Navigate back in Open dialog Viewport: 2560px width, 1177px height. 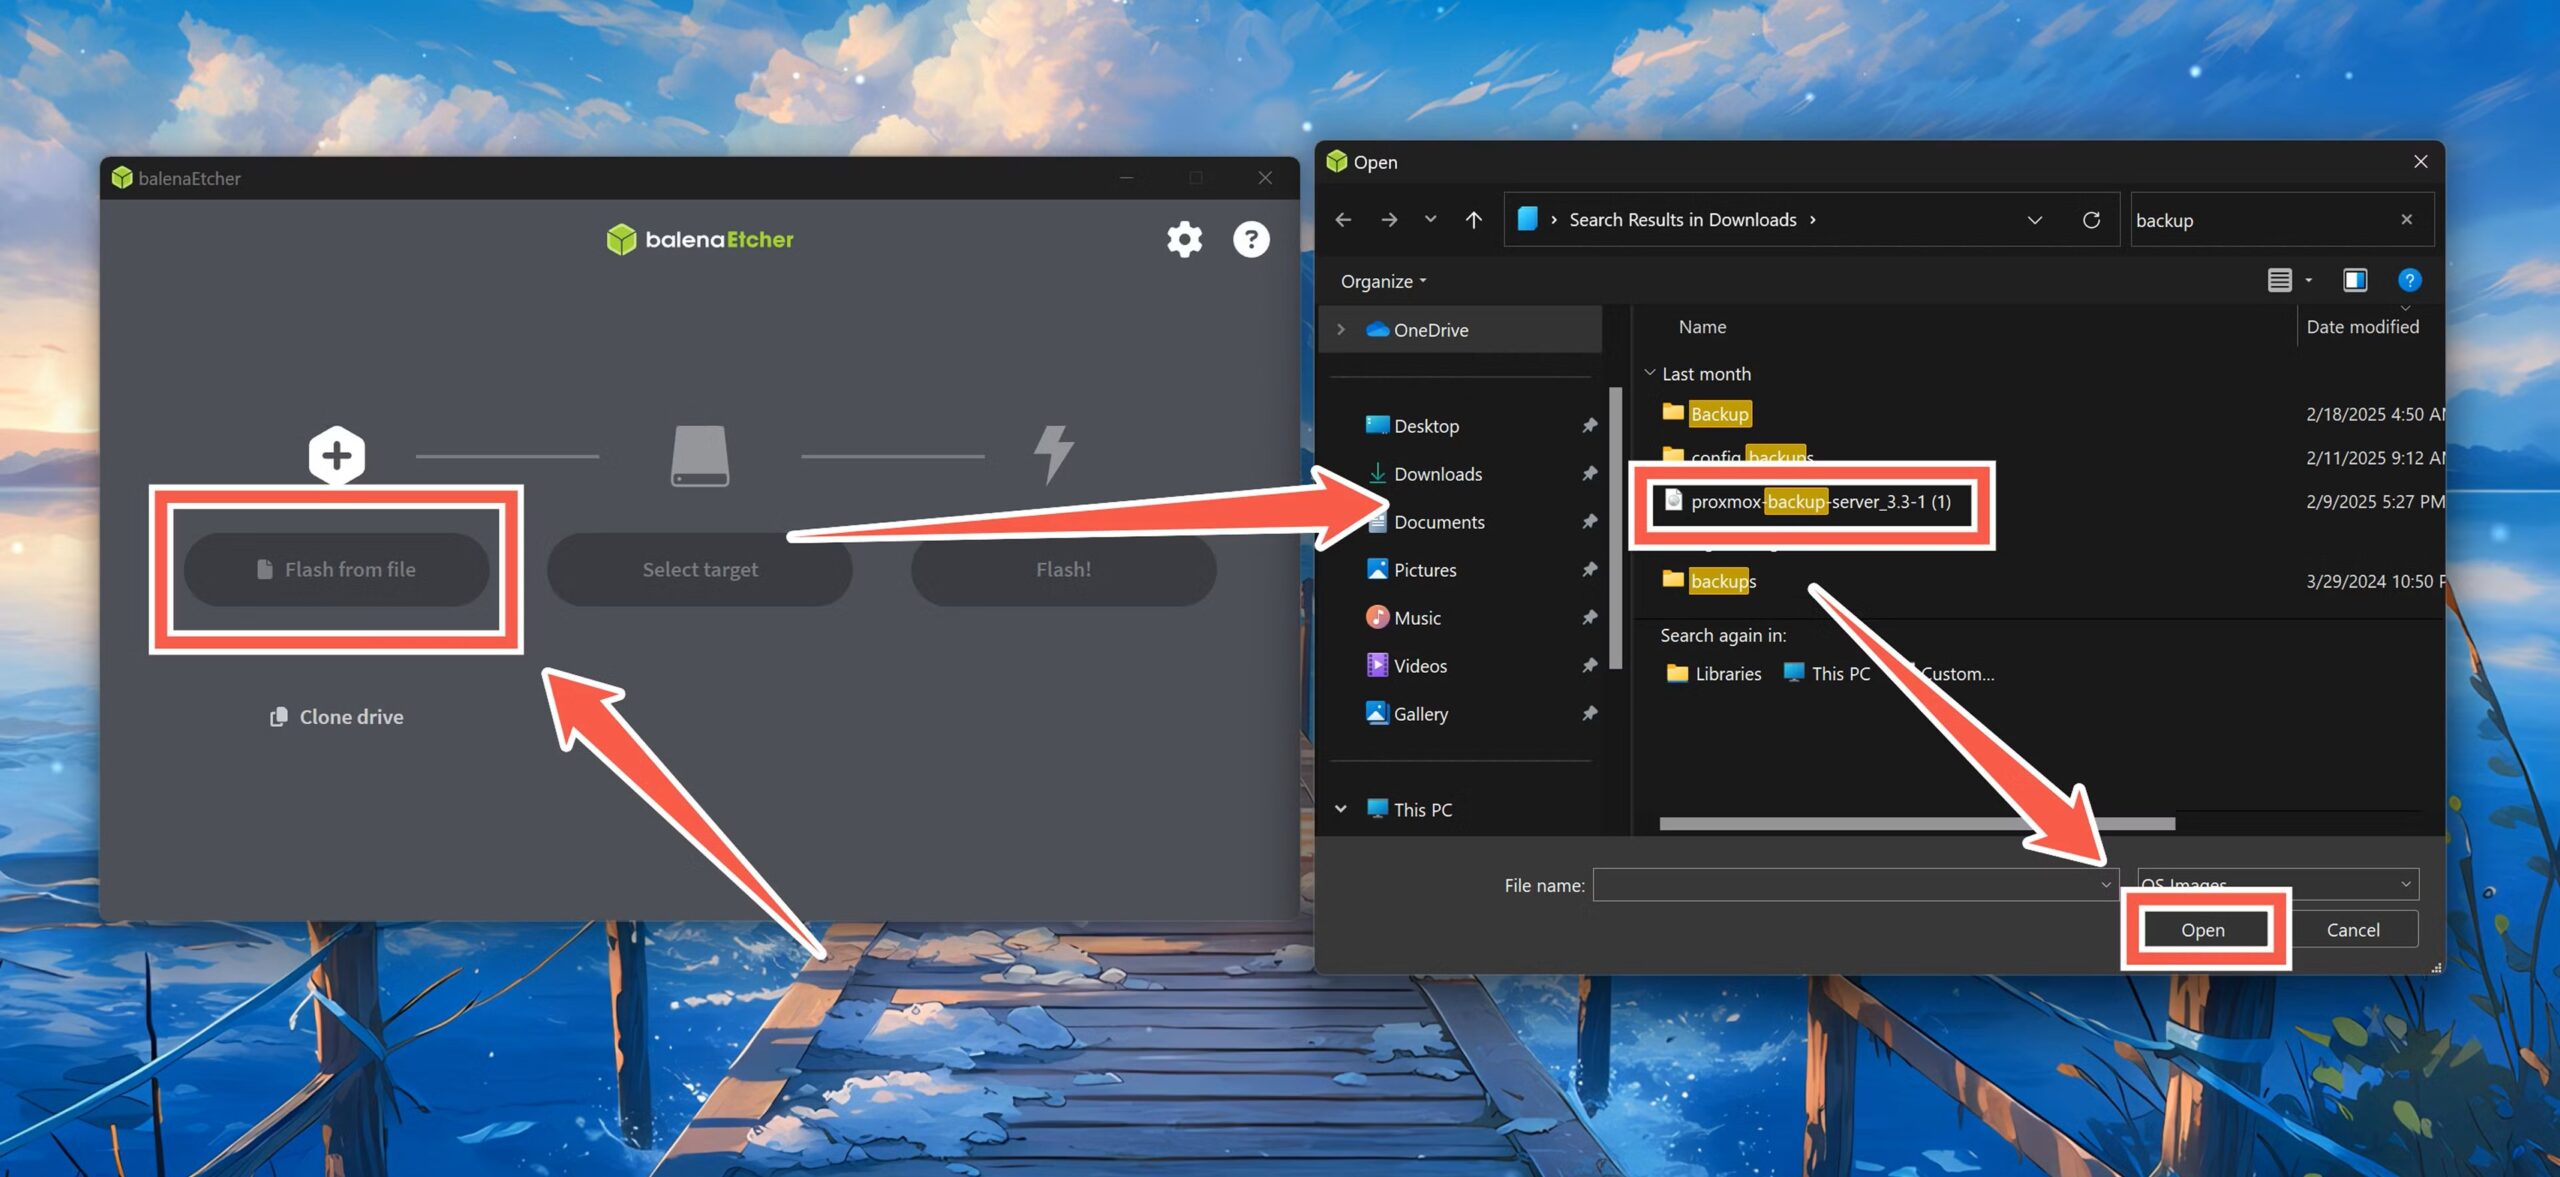point(1343,220)
